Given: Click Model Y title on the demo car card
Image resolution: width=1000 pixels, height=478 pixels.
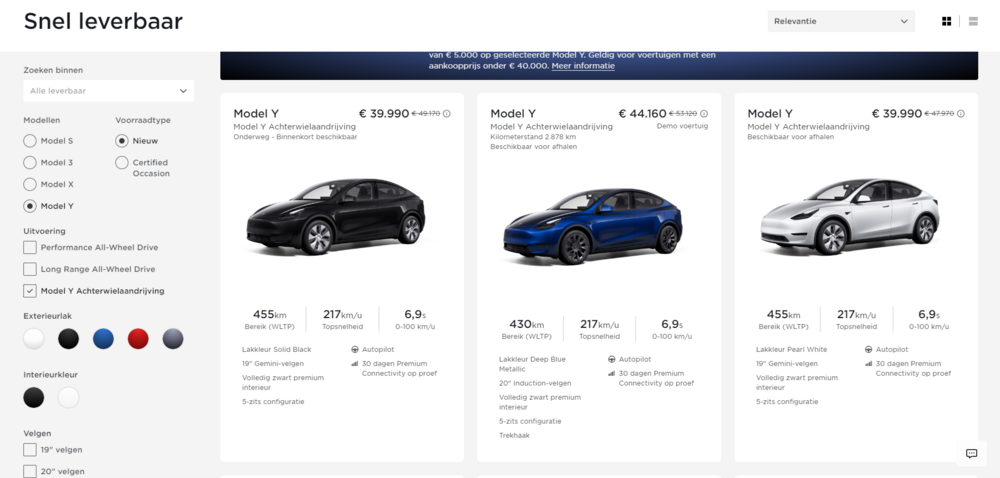Looking at the screenshot, I should click(x=513, y=114).
